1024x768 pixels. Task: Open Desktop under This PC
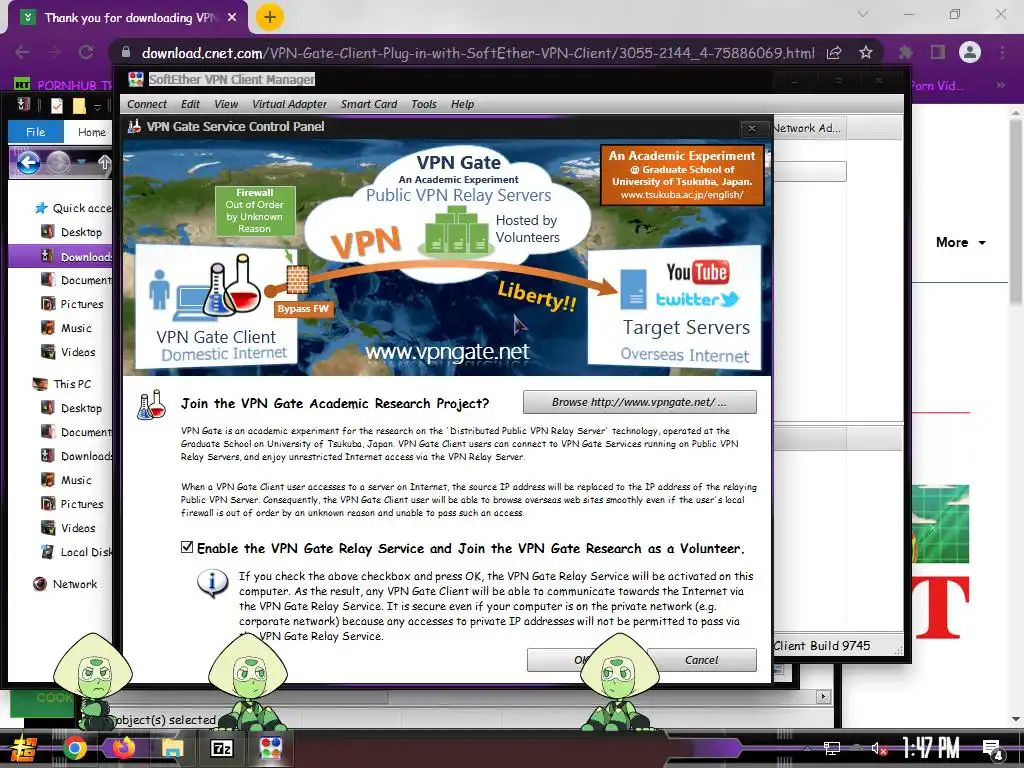[81, 408]
